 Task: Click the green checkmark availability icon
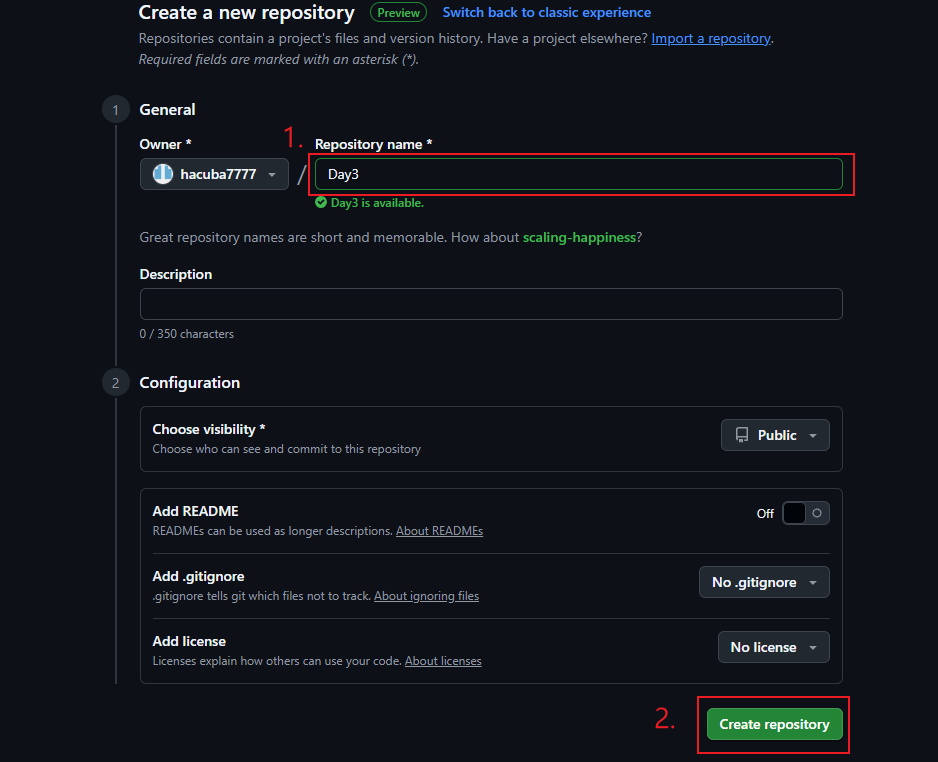pyautogui.click(x=321, y=203)
